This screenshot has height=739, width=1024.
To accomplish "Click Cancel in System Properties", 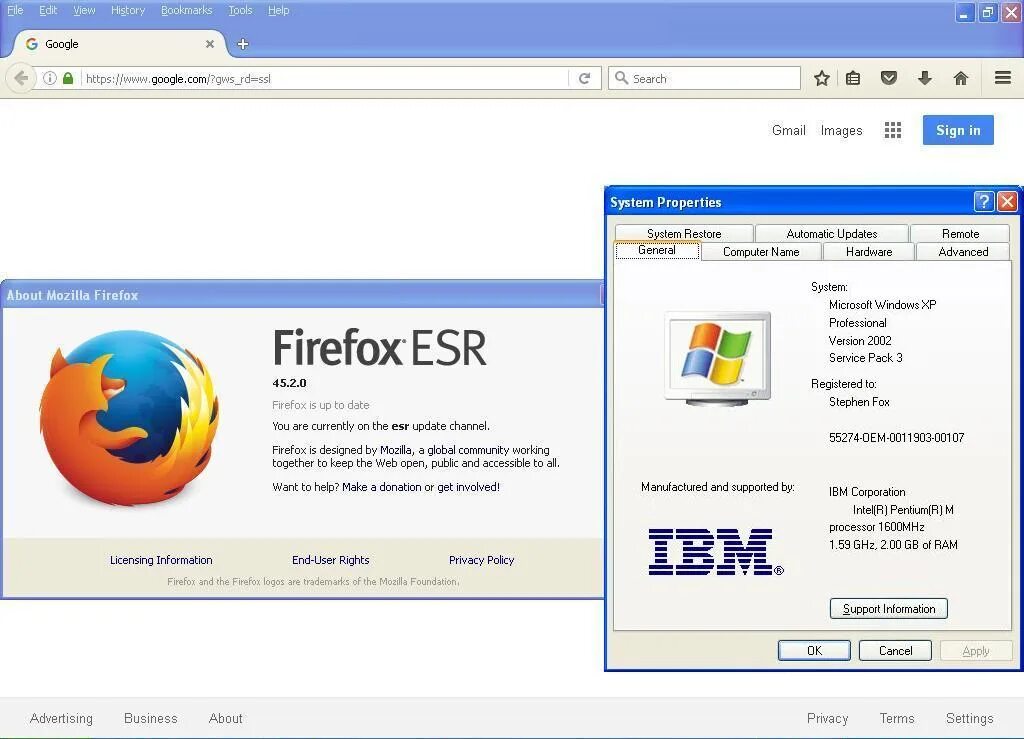I will coord(895,650).
